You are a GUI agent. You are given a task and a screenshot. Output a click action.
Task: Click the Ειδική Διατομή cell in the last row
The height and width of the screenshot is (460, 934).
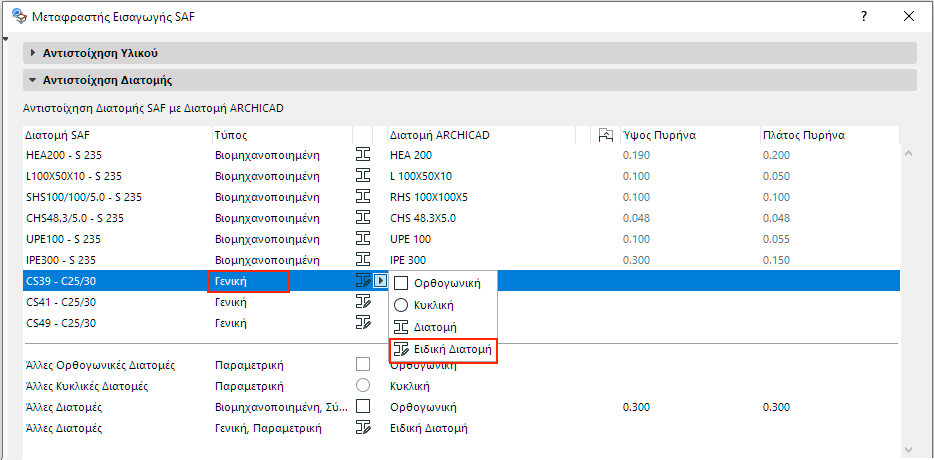[x=428, y=428]
